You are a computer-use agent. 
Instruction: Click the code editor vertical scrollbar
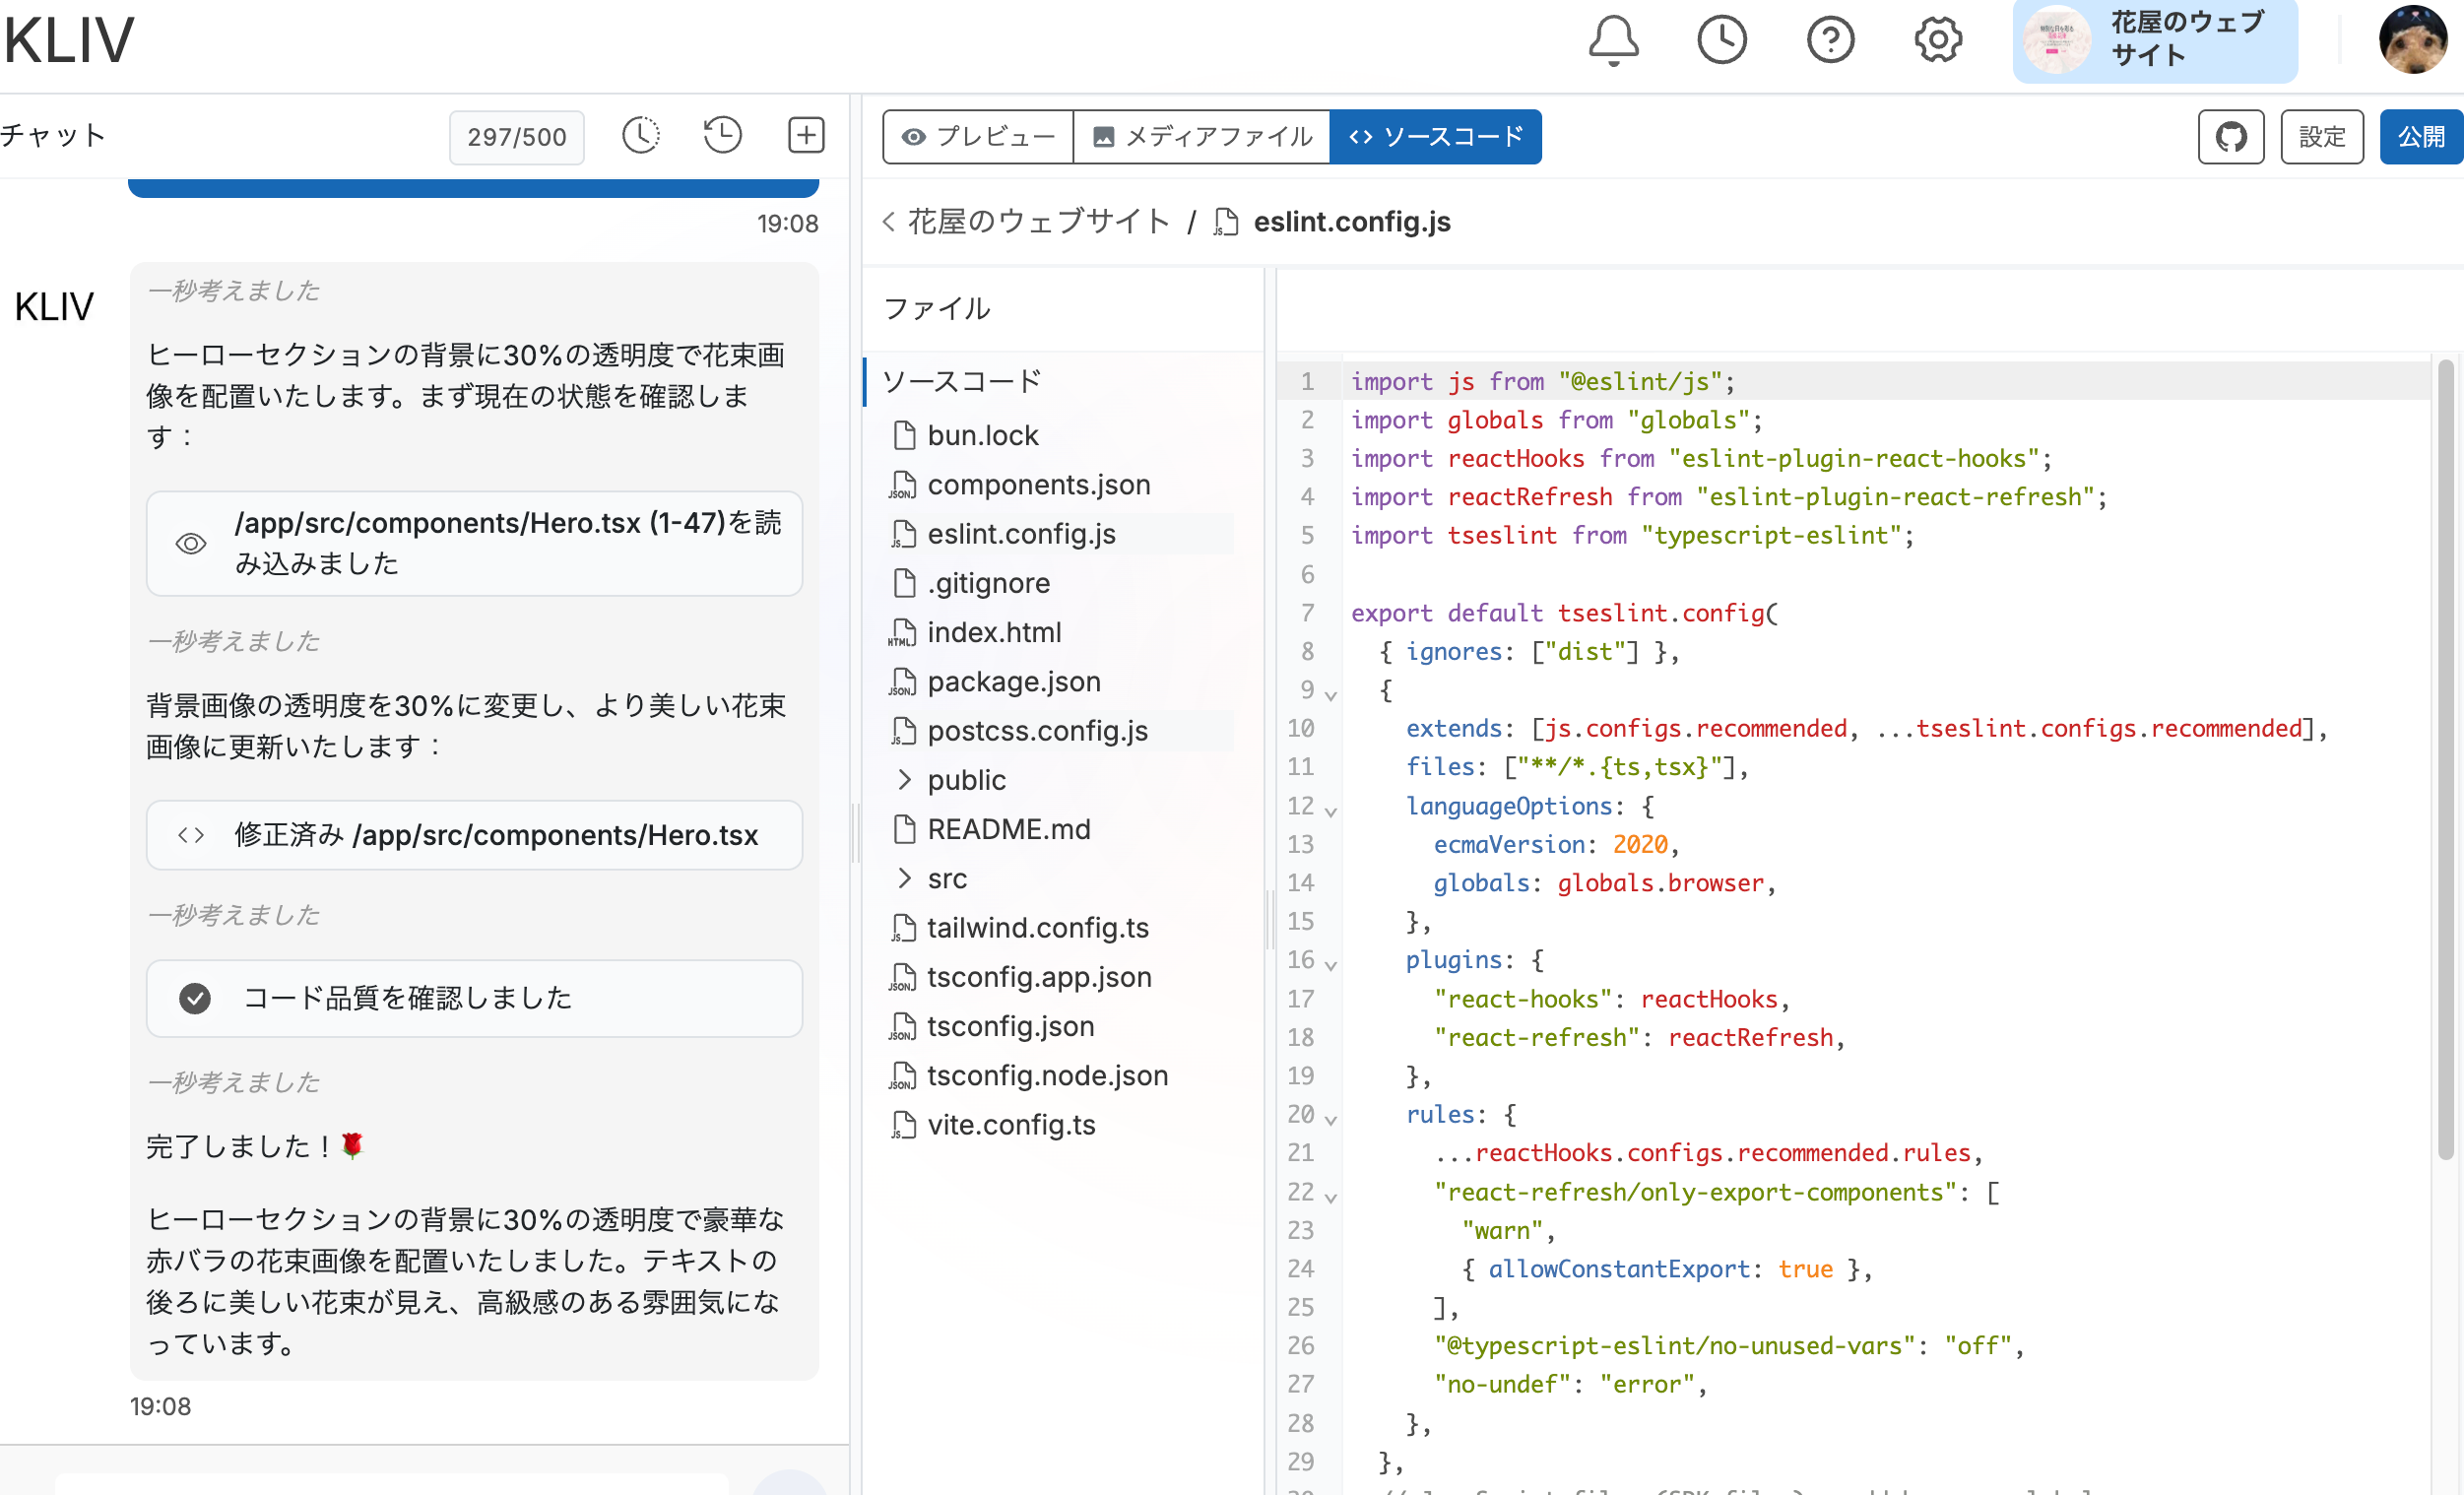[2446, 760]
